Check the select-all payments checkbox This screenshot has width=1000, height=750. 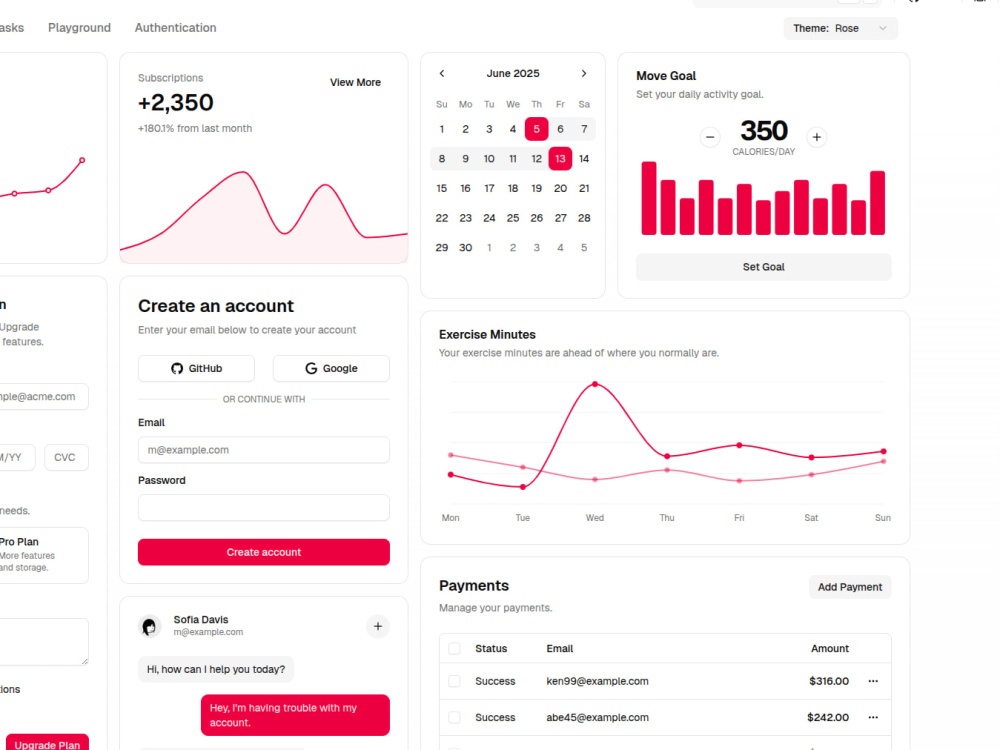(454, 649)
